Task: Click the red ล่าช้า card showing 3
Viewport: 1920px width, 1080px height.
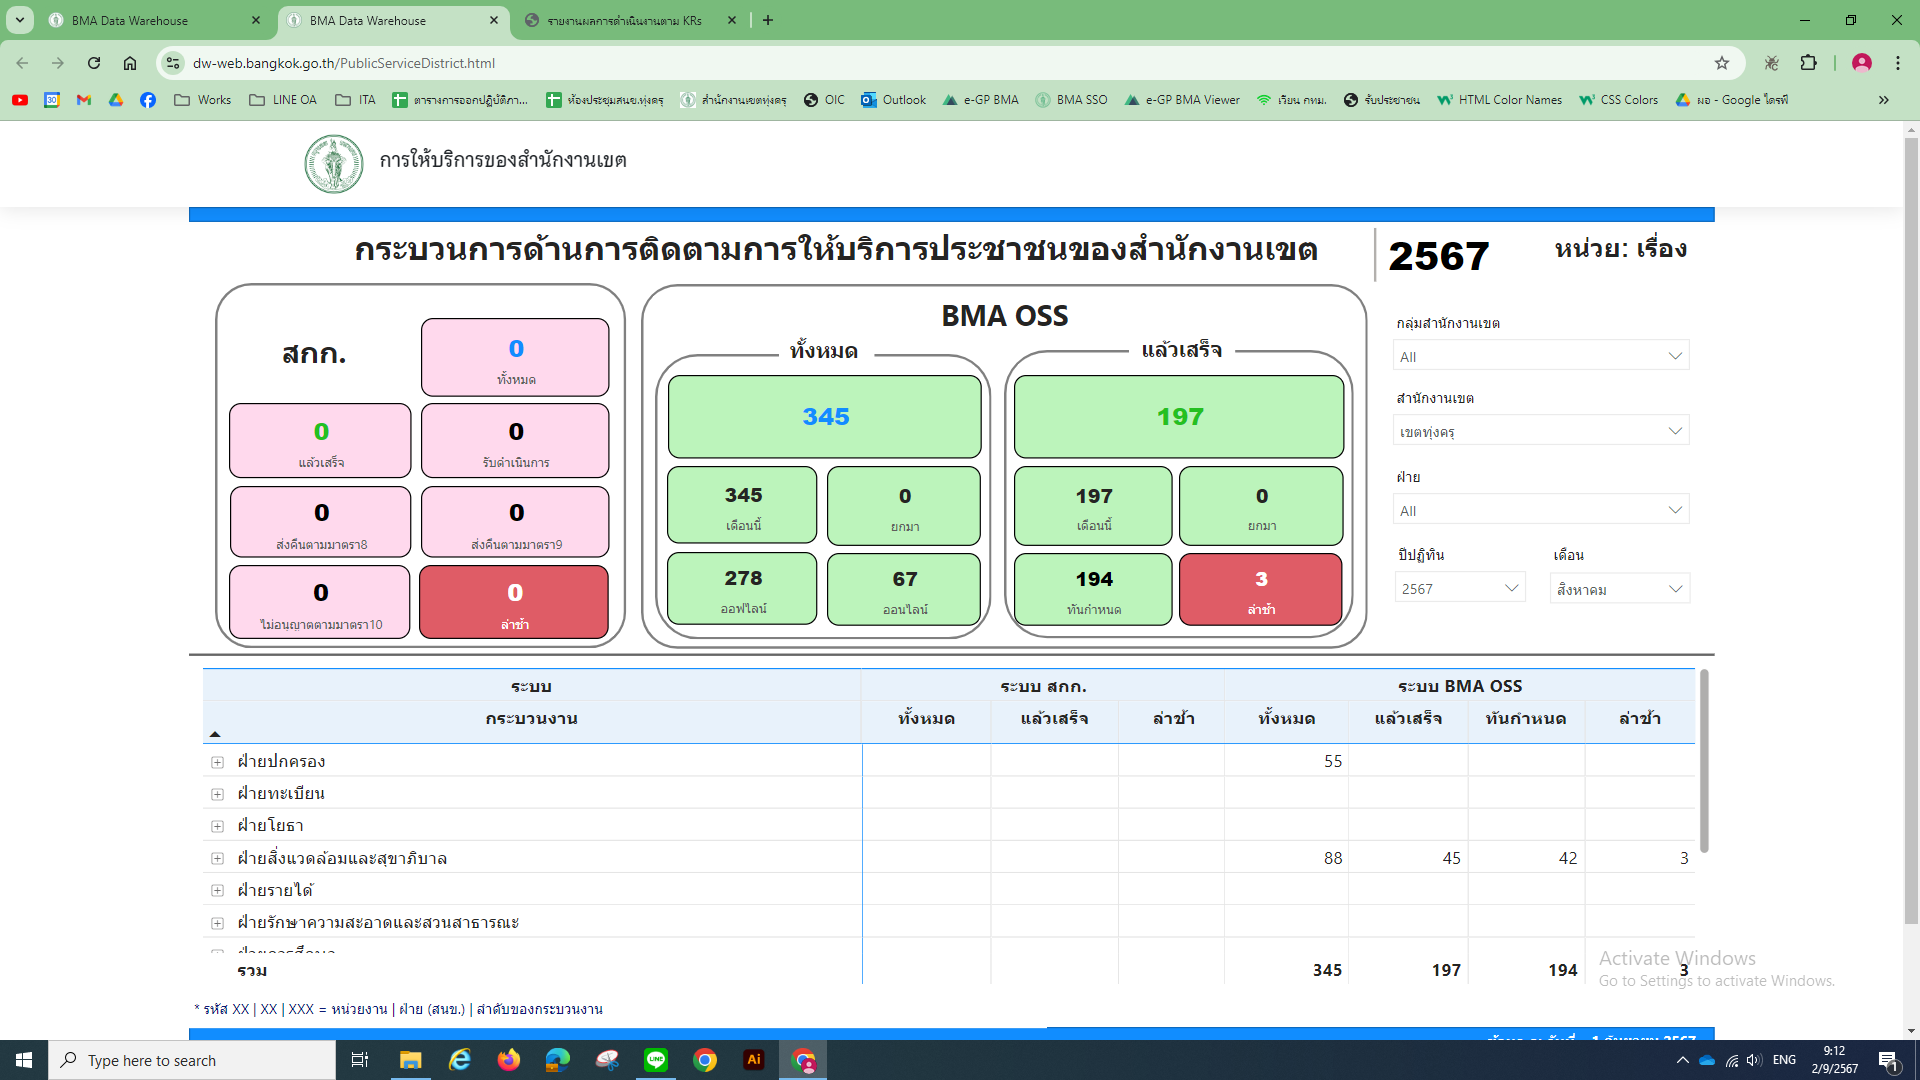Action: pos(1260,590)
